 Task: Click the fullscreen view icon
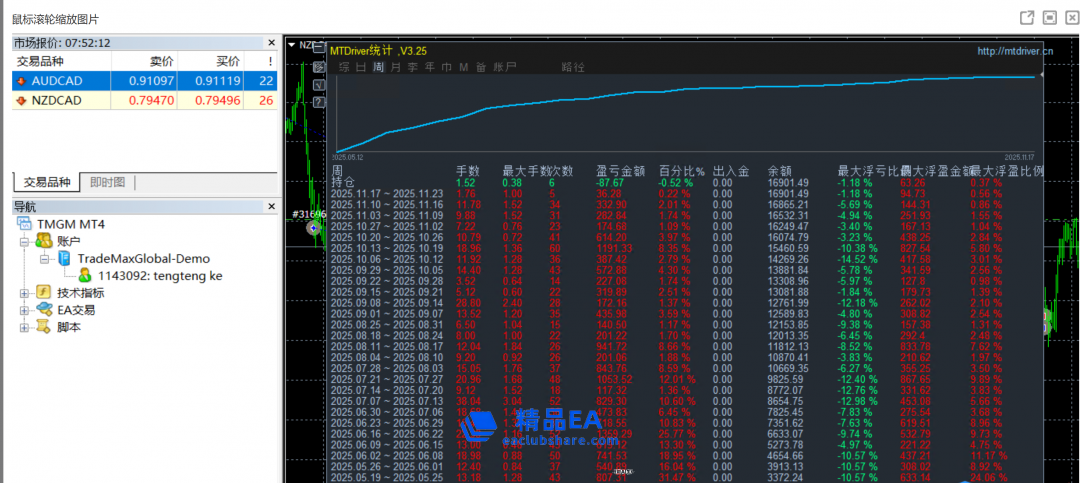[1049, 18]
